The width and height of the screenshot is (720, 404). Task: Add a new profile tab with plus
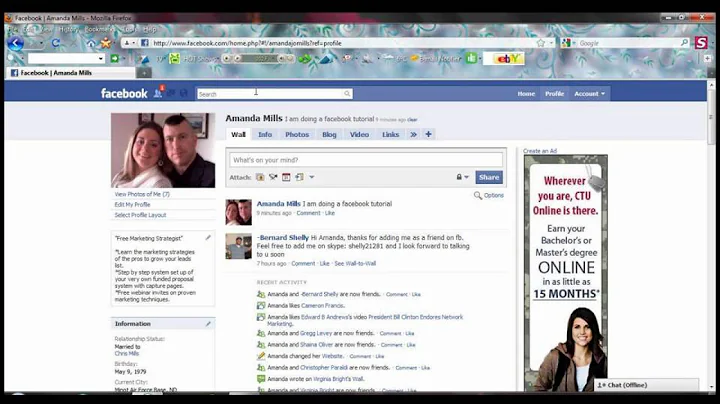(428, 134)
